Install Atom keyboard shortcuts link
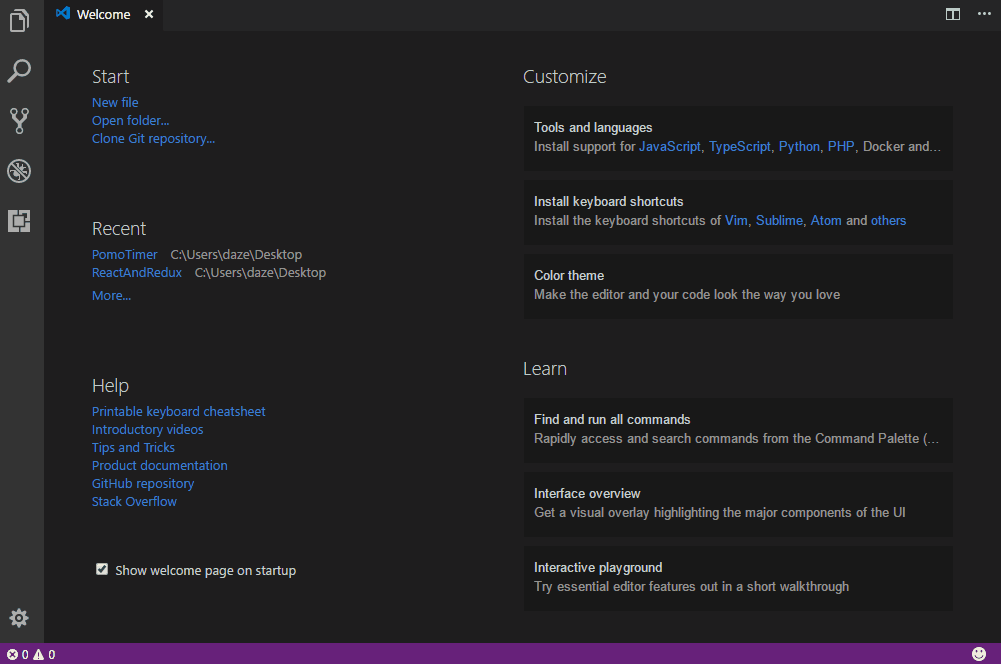Screen dimensions: 1001x664 tap(826, 220)
